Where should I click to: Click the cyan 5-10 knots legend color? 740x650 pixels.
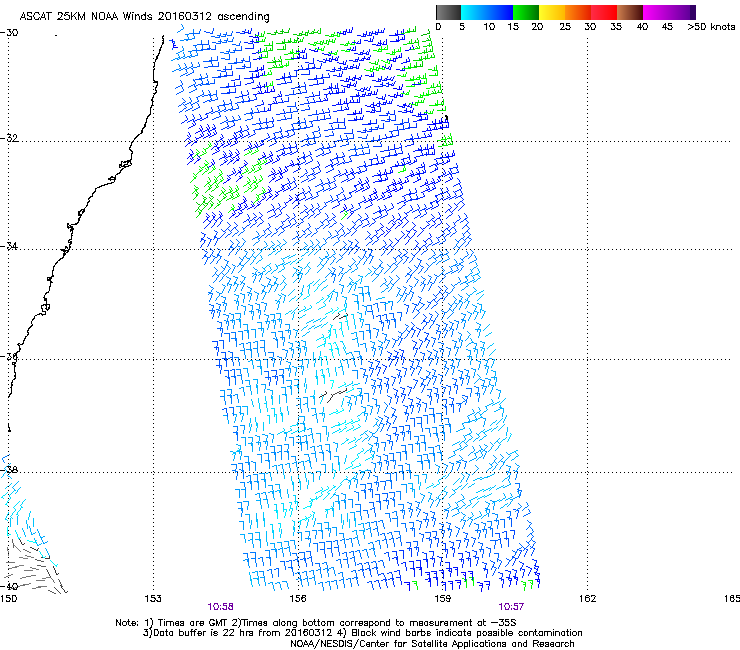click(473, 12)
